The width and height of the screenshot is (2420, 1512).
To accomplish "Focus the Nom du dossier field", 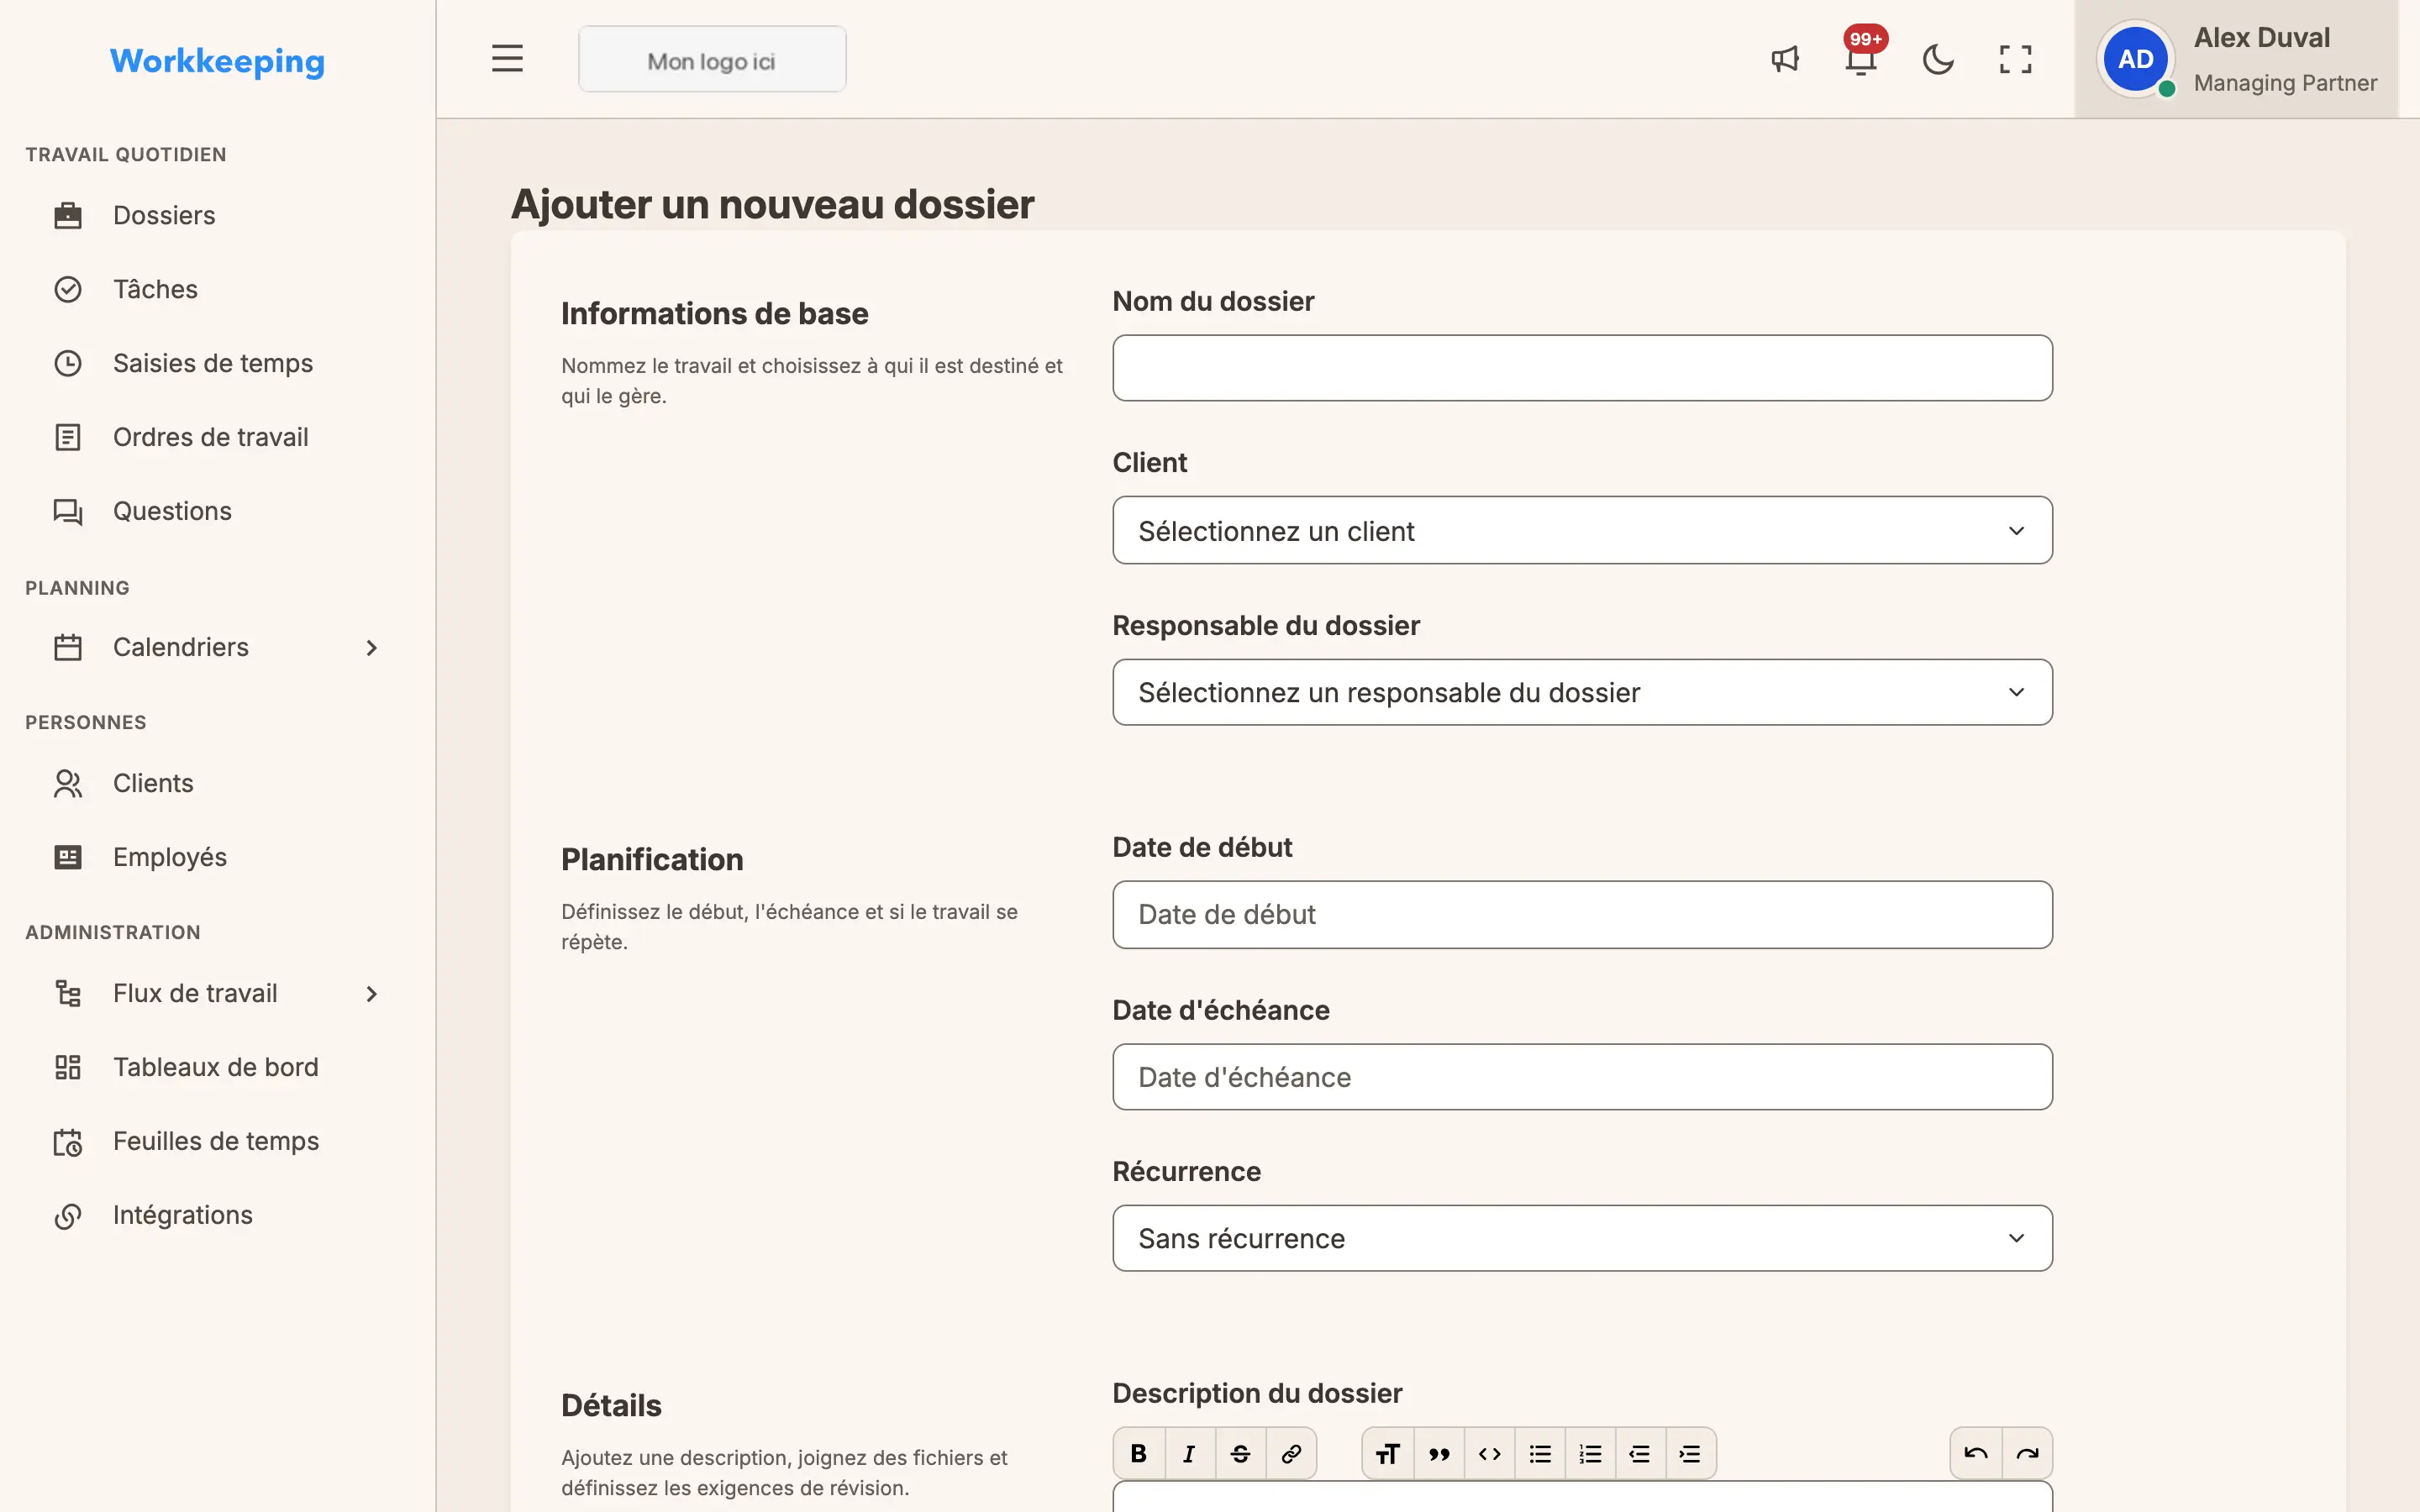I will tap(1582, 368).
